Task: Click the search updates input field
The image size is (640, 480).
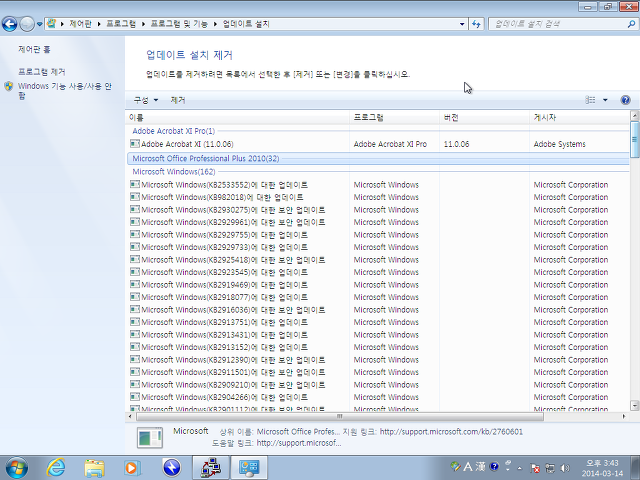Action: click(x=557, y=24)
